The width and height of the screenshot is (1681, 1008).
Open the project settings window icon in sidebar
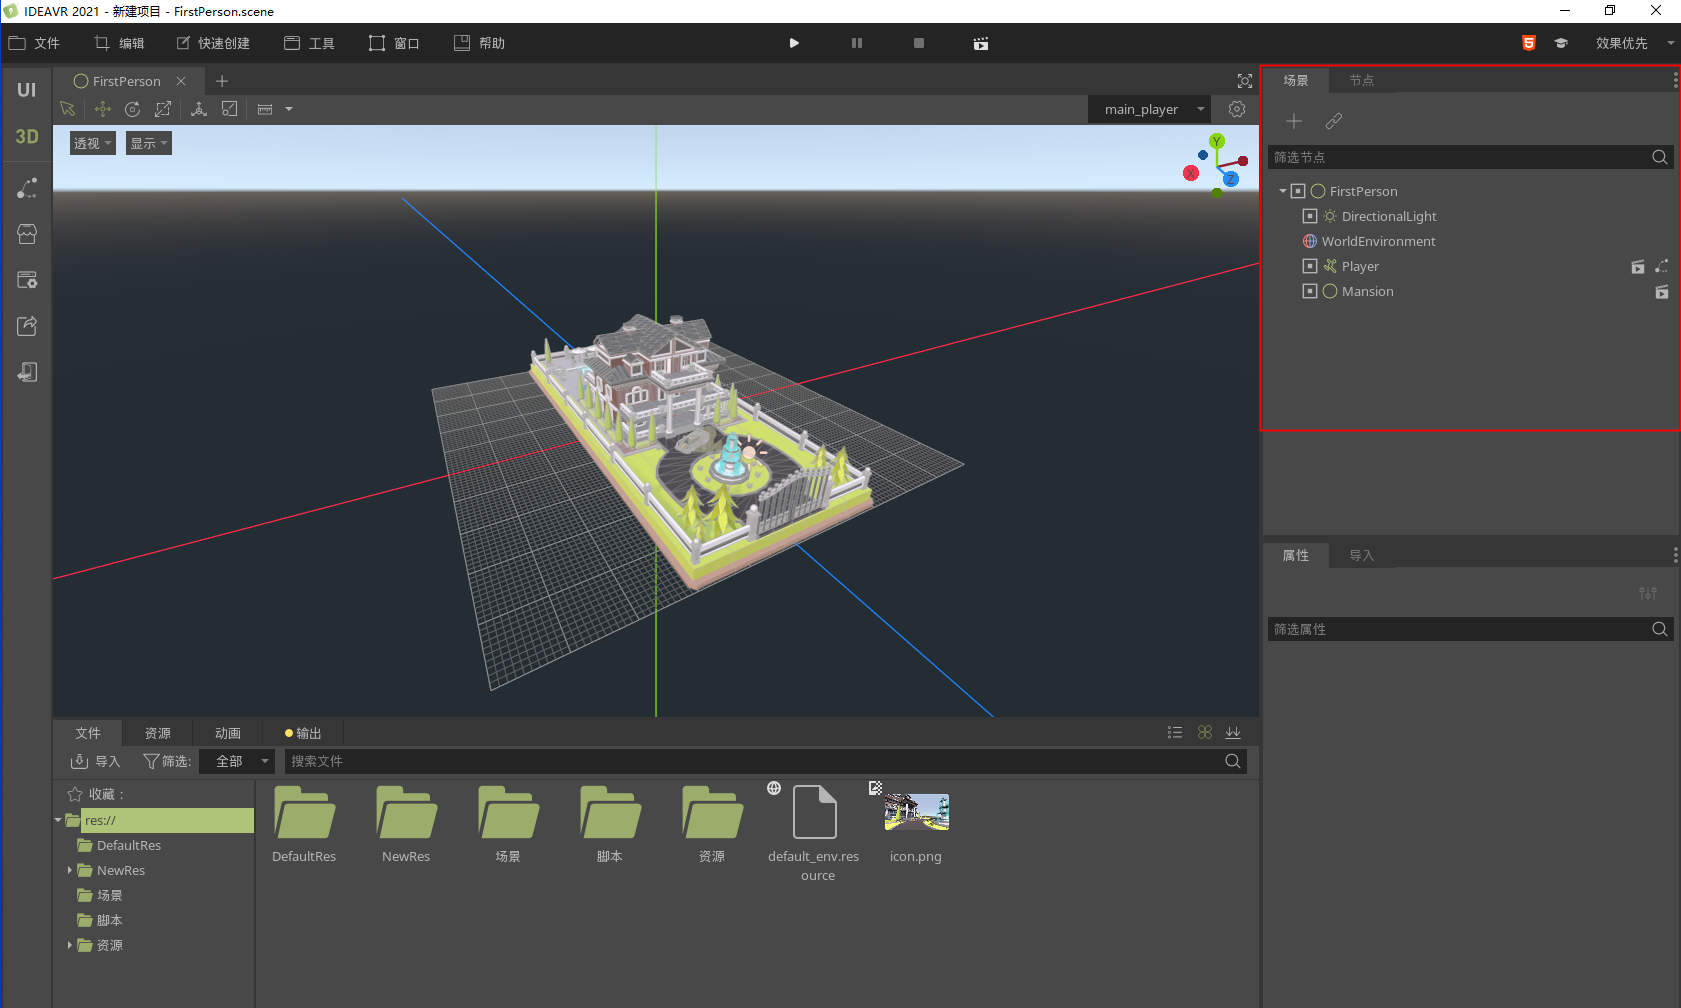27,280
